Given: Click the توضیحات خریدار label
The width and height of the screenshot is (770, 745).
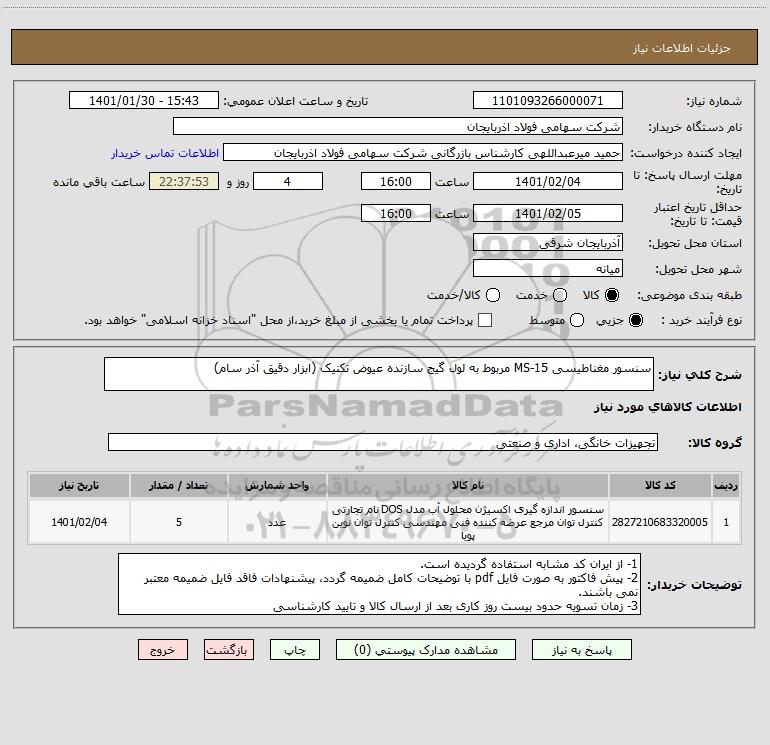Looking at the screenshot, I should coord(694,585).
